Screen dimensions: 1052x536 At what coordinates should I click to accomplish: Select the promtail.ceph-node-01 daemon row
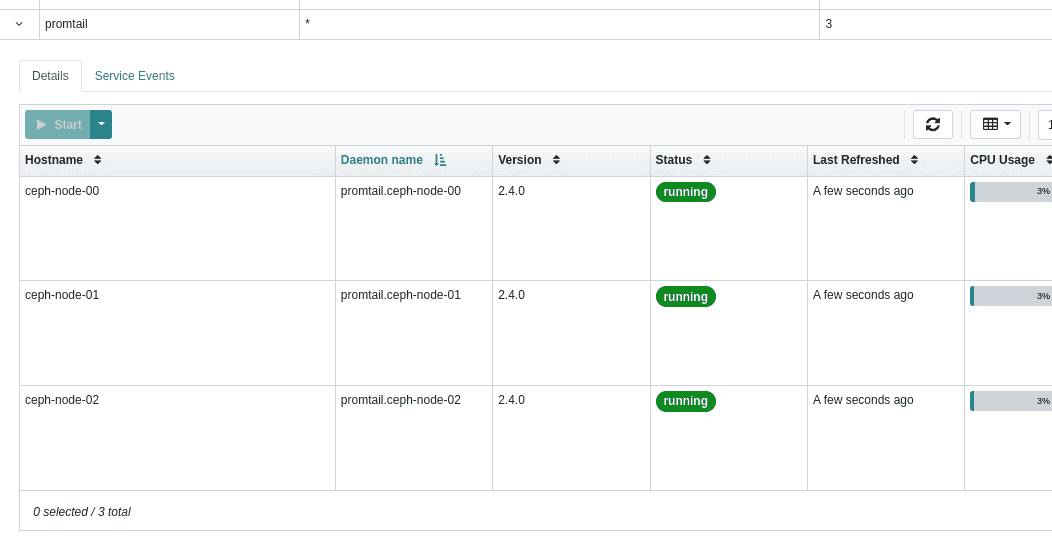point(400,295)
